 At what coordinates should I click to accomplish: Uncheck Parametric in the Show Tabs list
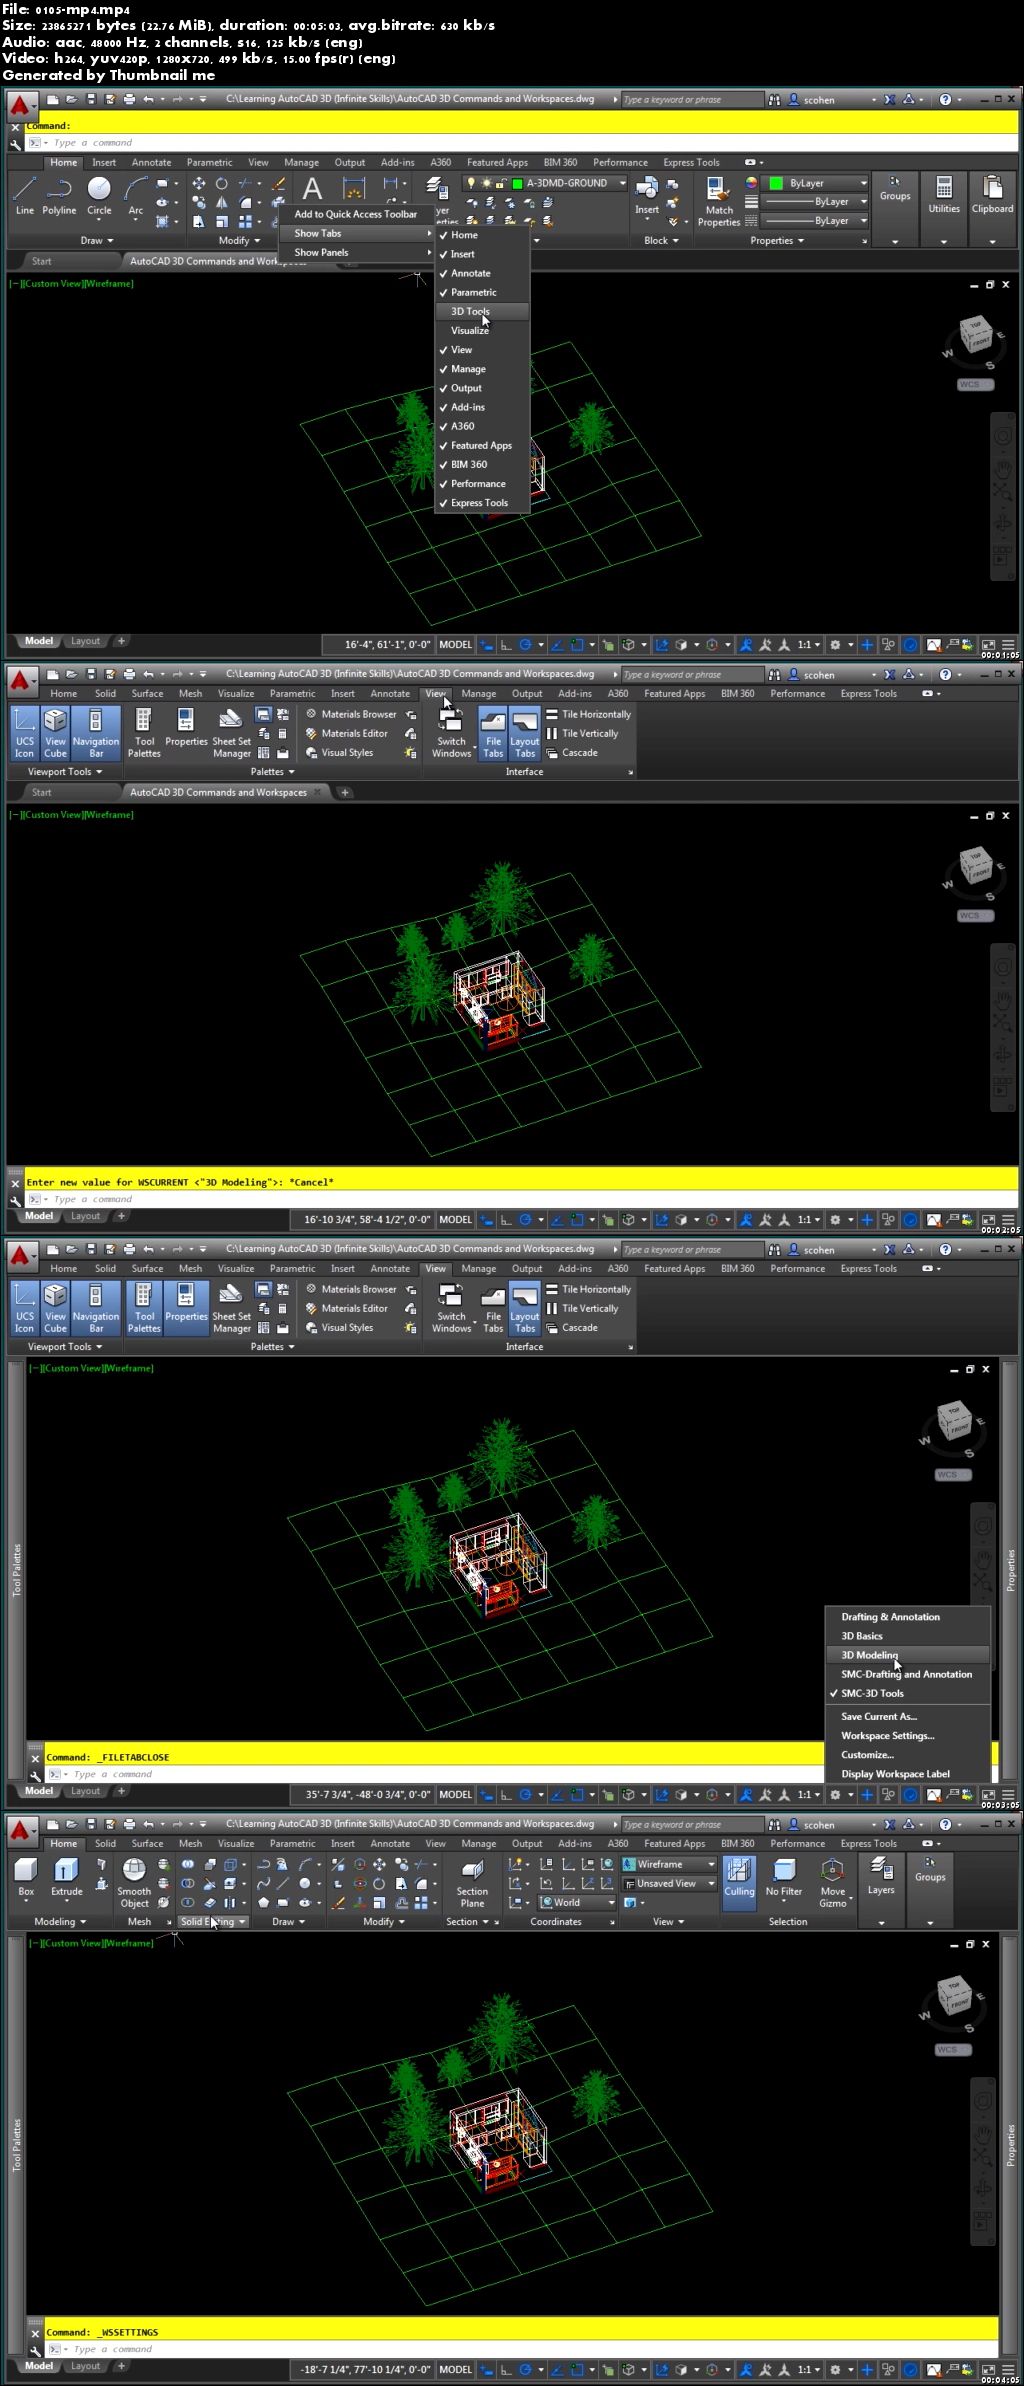pyautogui.click(x=473, y=292)
